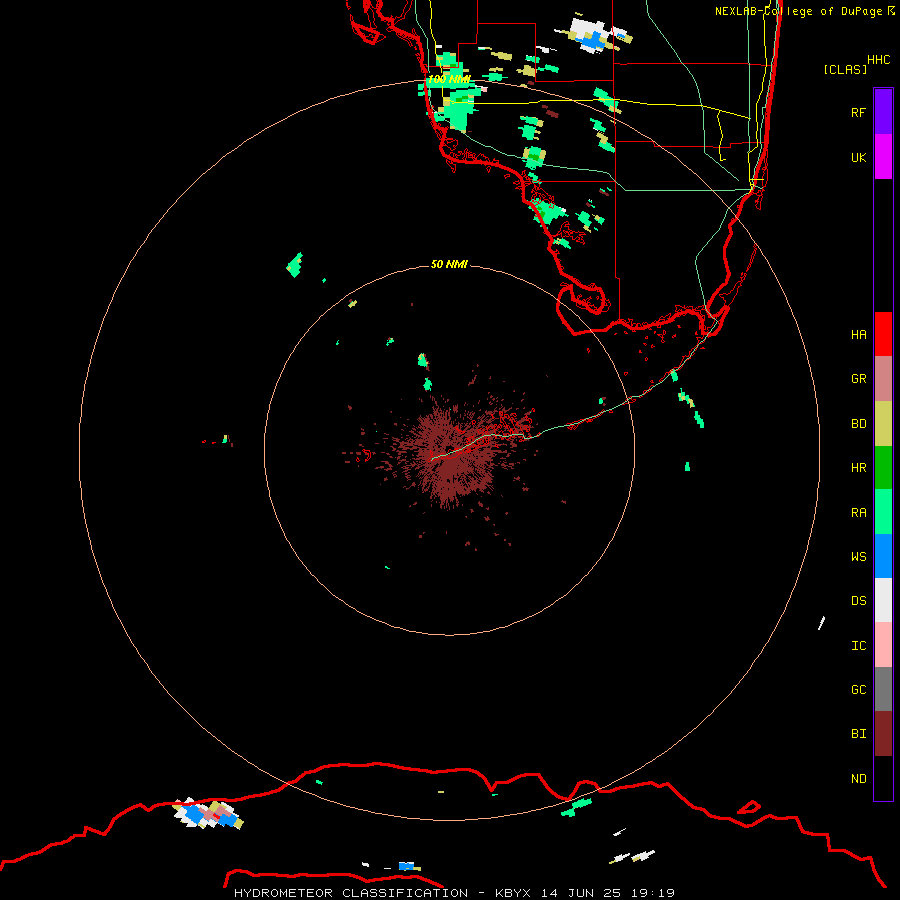Click the BI legend label
The height and width of the screenshot is (900, 900).
pos(858,734)
